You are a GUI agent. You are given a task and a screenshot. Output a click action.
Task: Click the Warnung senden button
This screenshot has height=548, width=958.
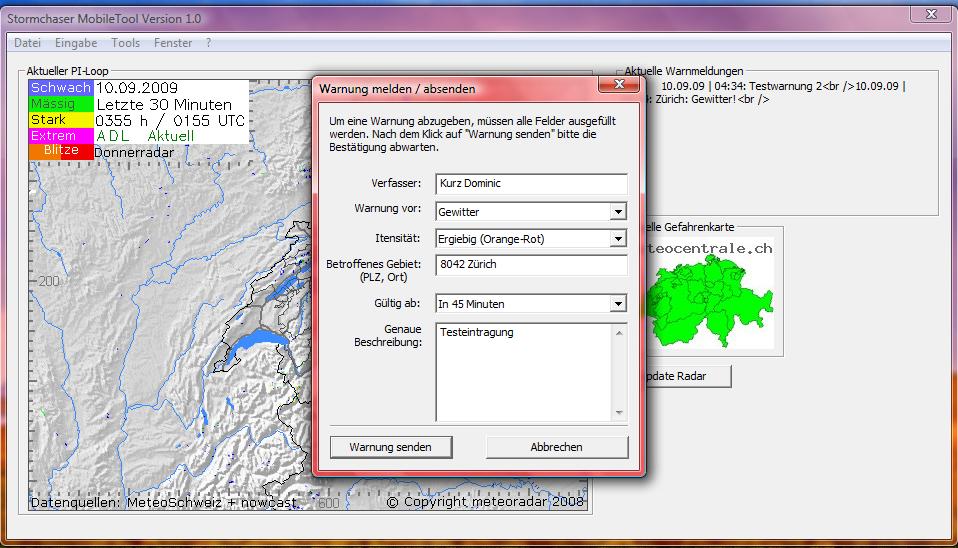pos(391,447)
